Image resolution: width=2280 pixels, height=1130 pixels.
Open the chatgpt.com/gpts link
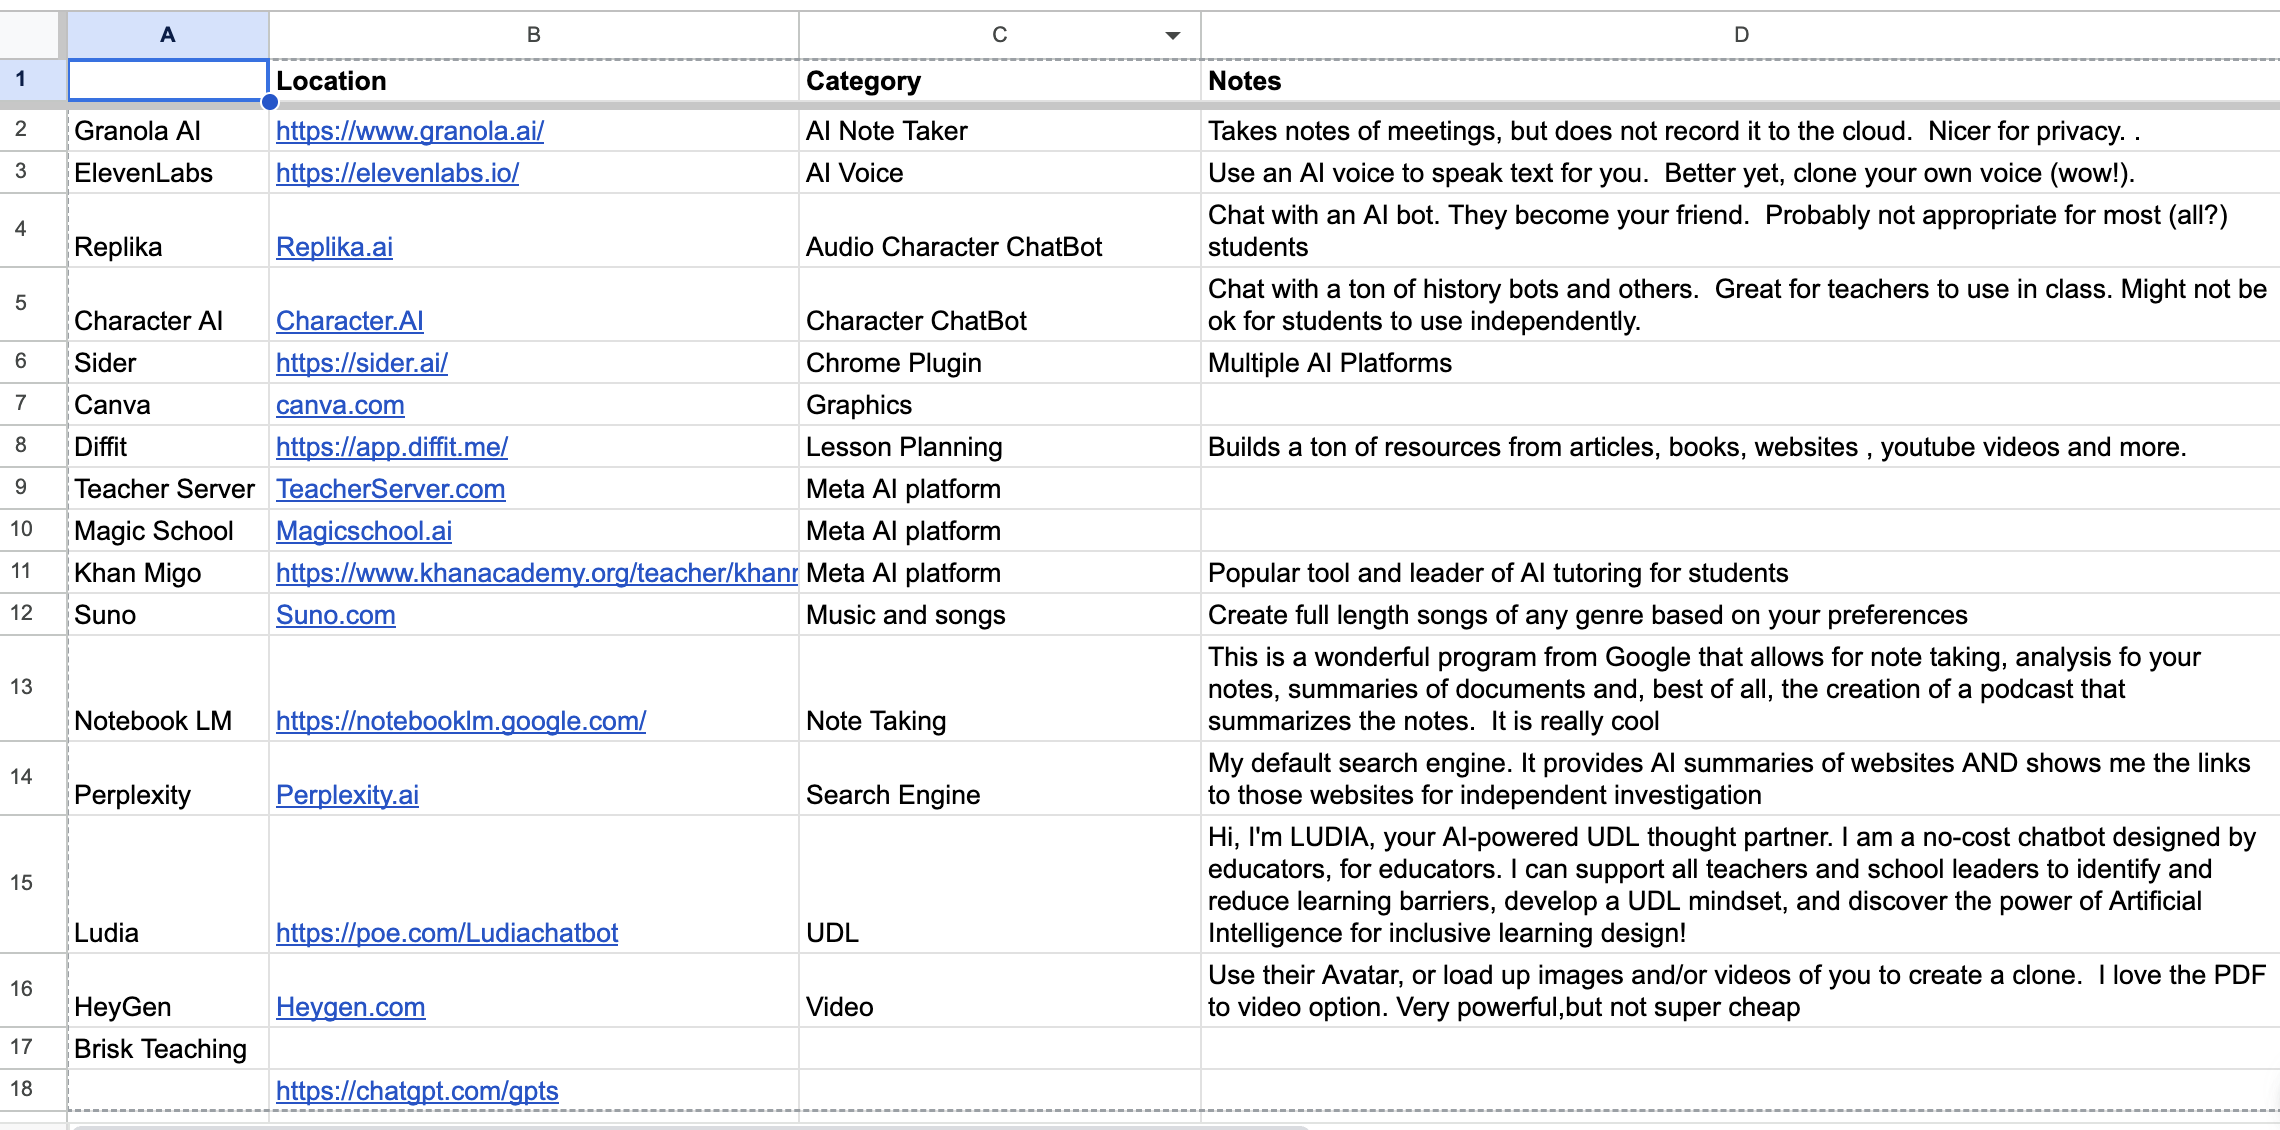point(417,1091)
